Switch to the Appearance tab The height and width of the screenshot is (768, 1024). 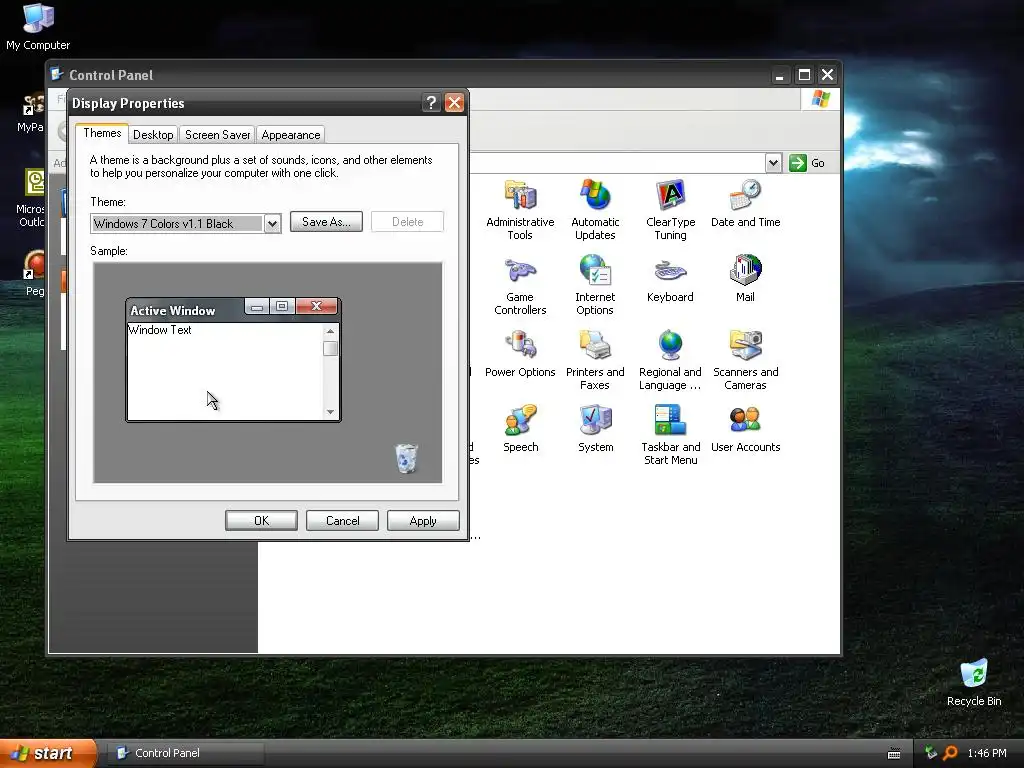click(291, 135)
